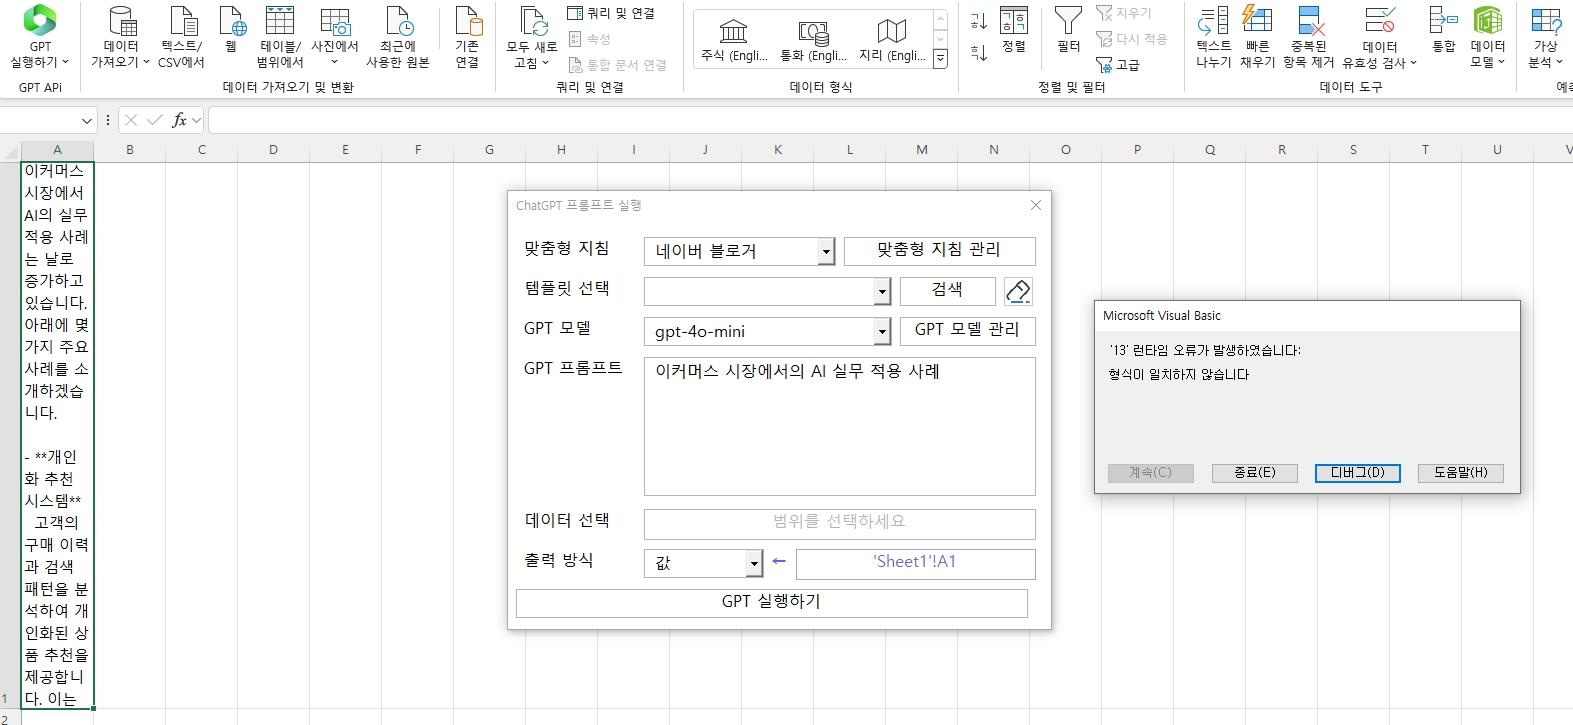Screen dimensions: 1573x725
Task: Click the 디버그(D) button
Action: pos(1357,473)
